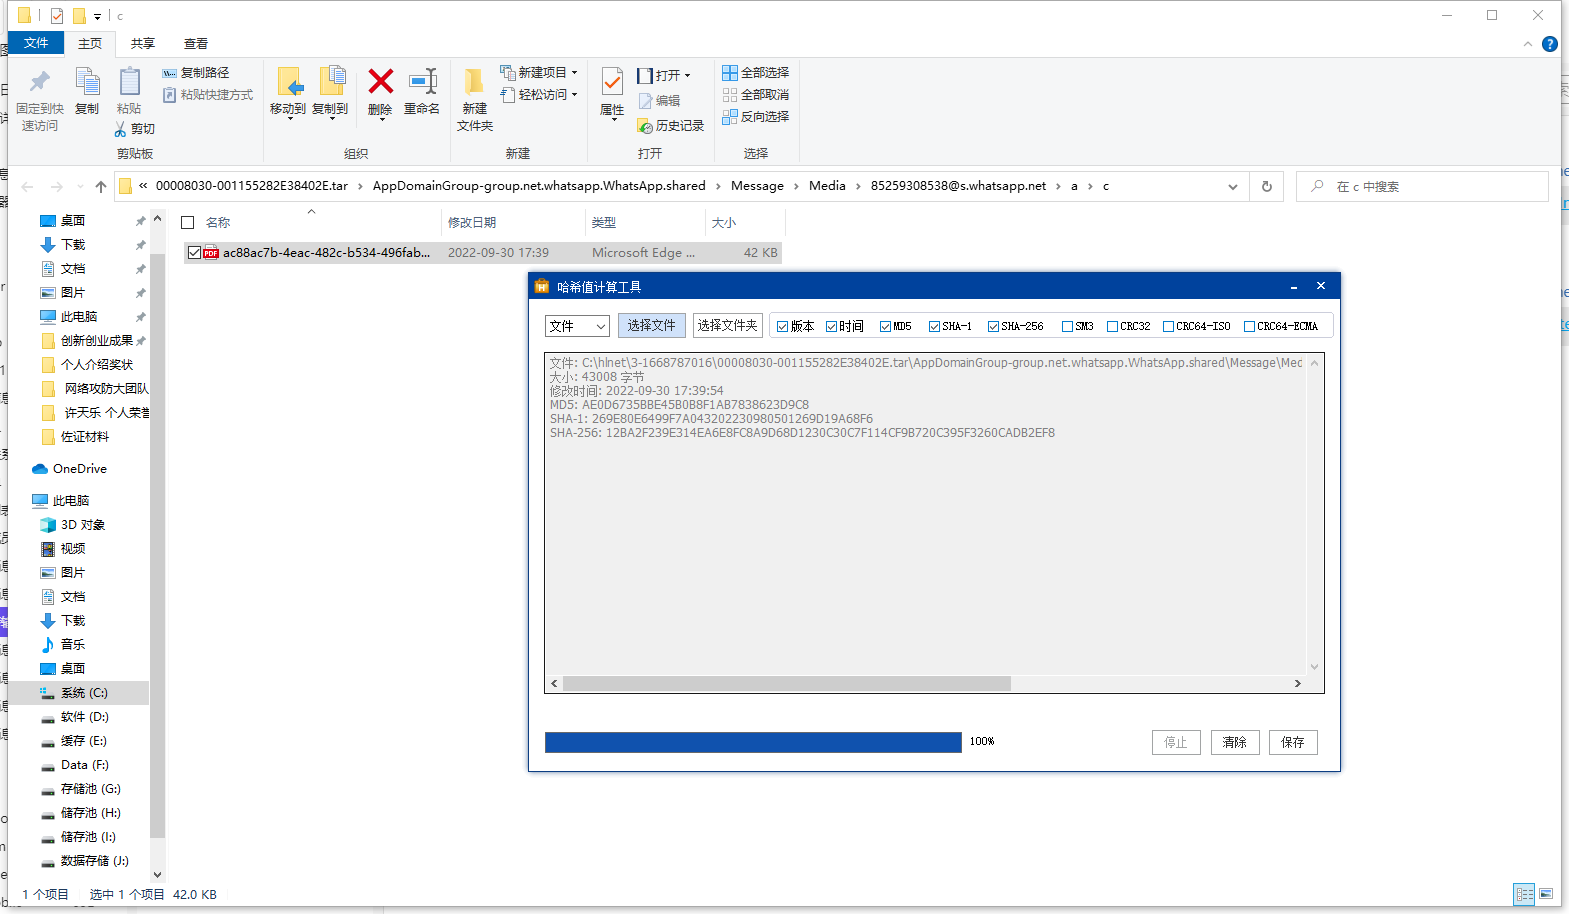Click Paste Shortcut (粘贴快捷方式)
1569x914 pixels.
pos(208,95)
